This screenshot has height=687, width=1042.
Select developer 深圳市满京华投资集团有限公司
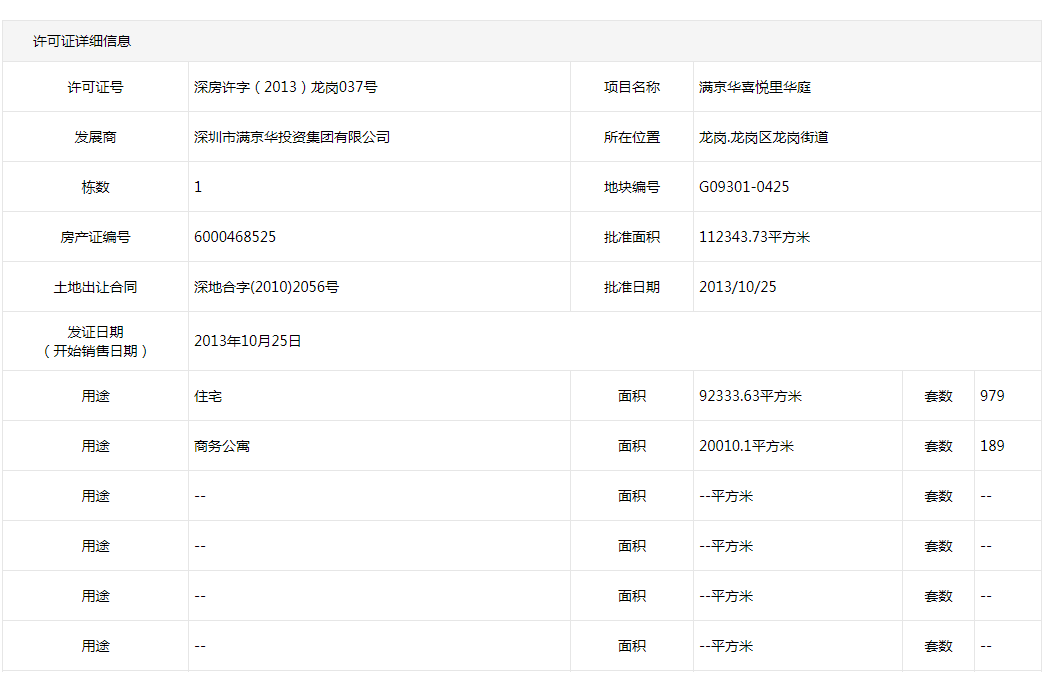292,137
